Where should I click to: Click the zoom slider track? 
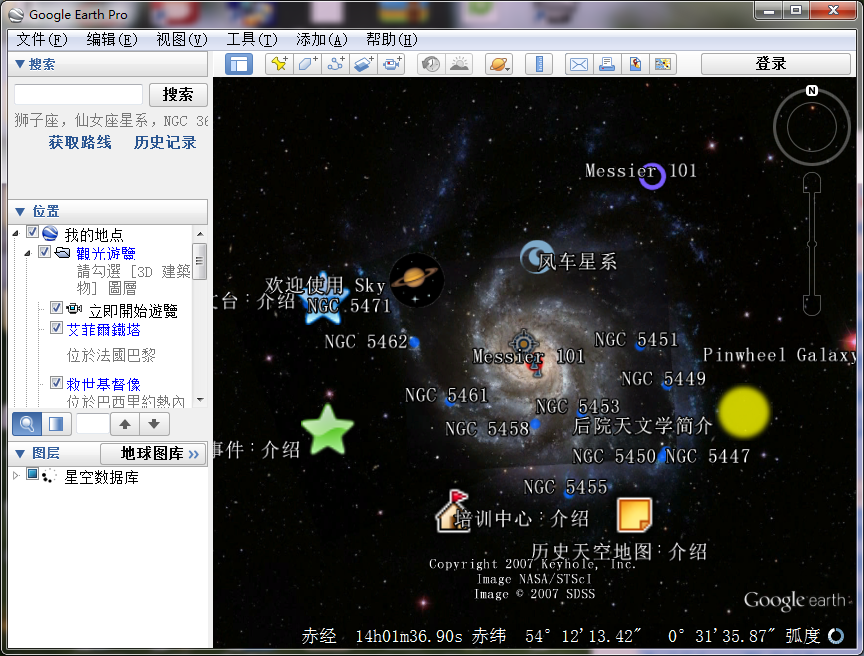coord(812,244)
